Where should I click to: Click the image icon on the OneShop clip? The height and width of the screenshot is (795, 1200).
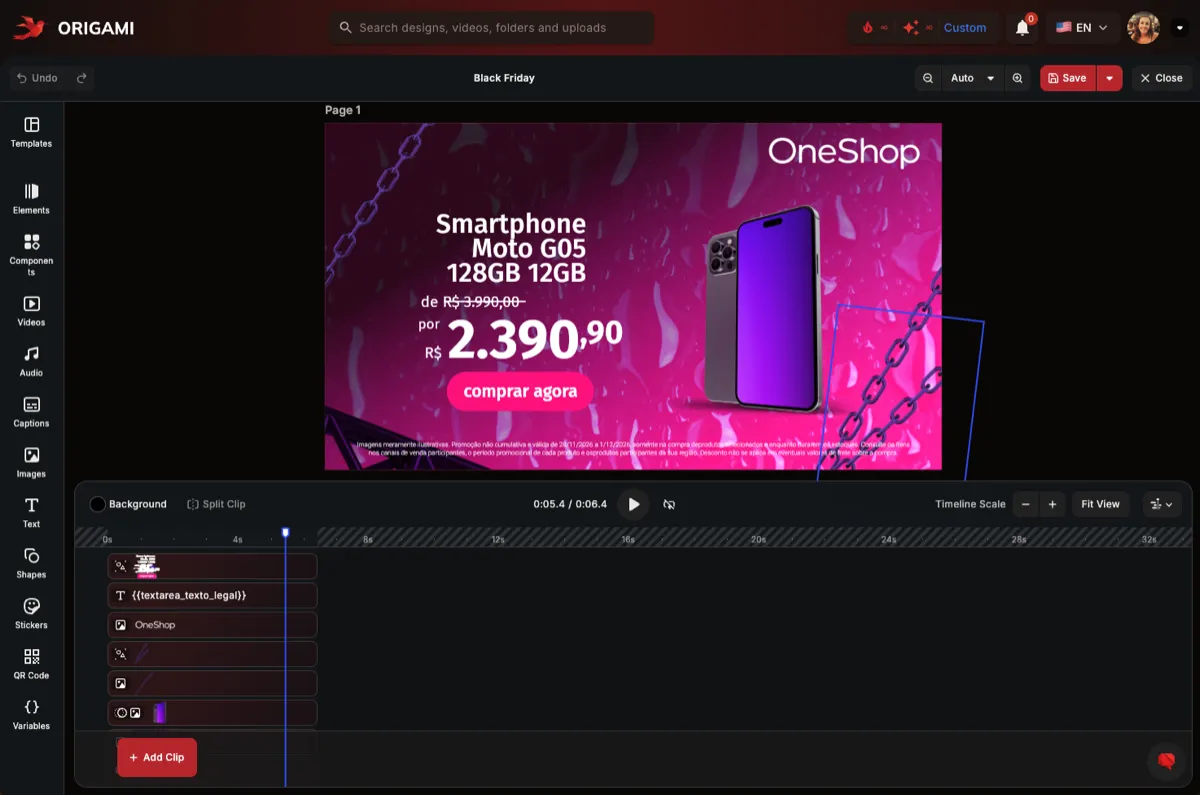[120, 625]
